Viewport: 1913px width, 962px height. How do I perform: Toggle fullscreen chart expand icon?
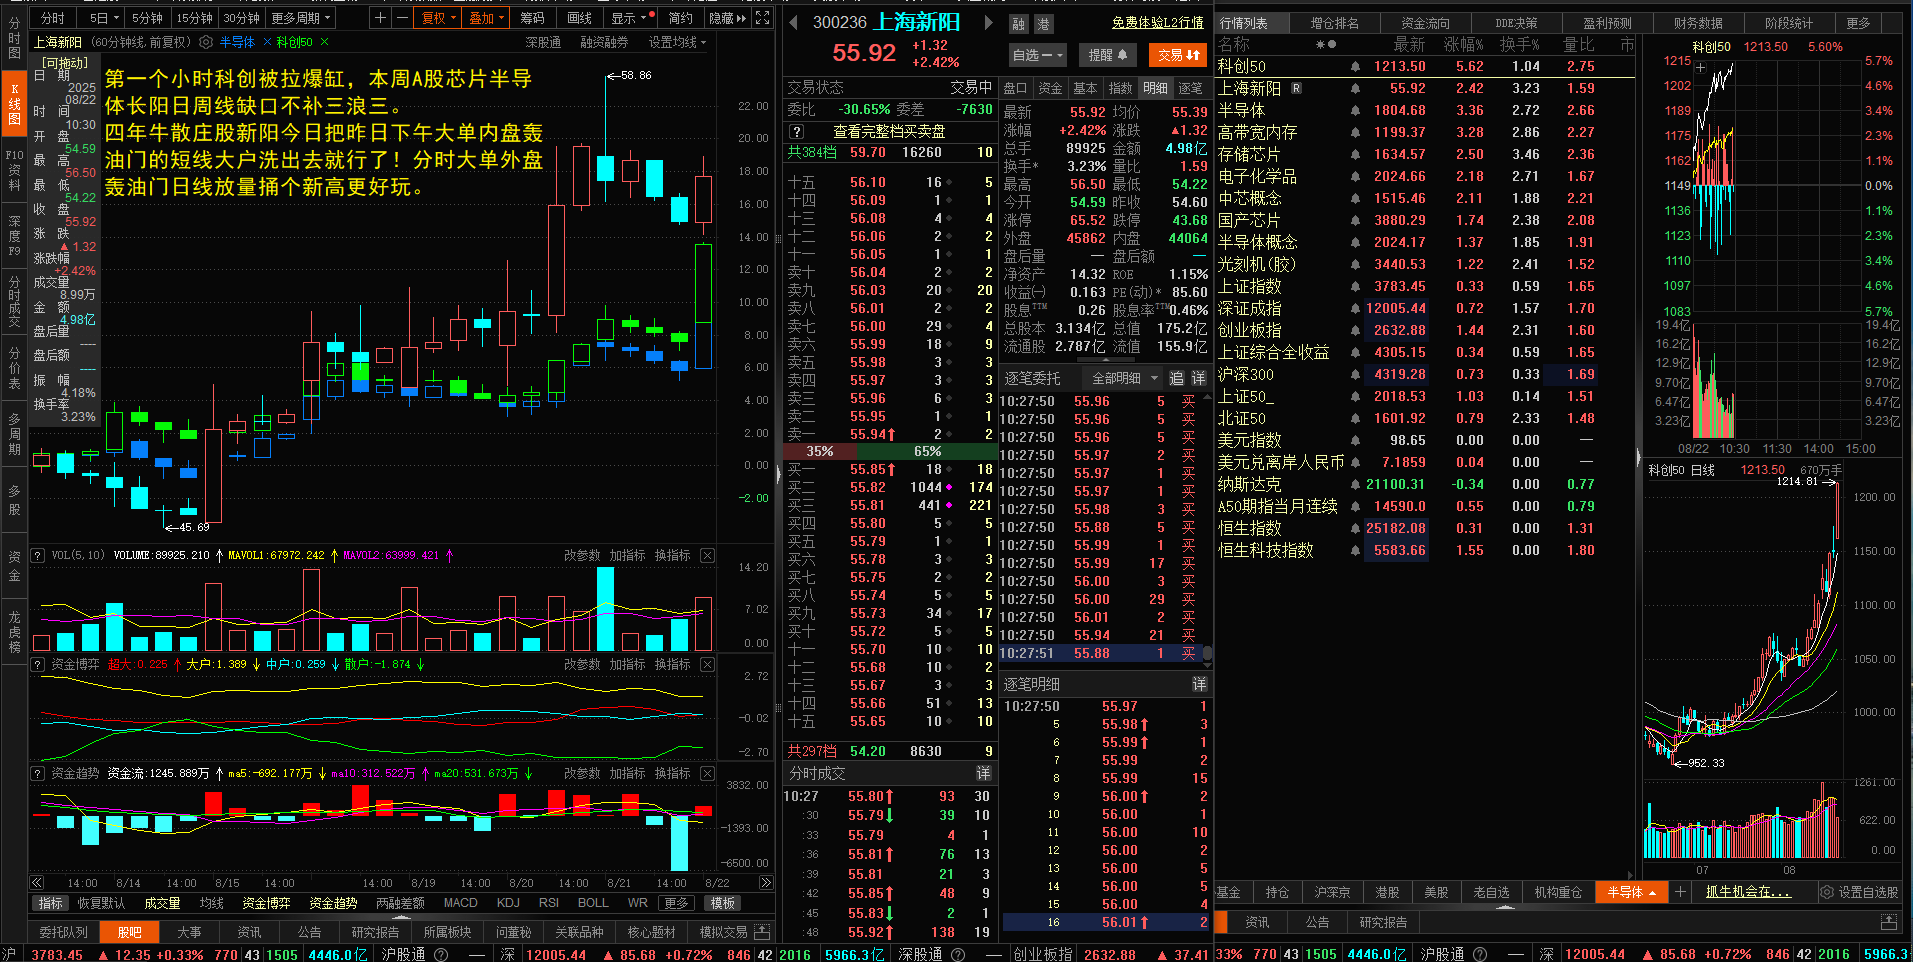click(x=762, y=18)
